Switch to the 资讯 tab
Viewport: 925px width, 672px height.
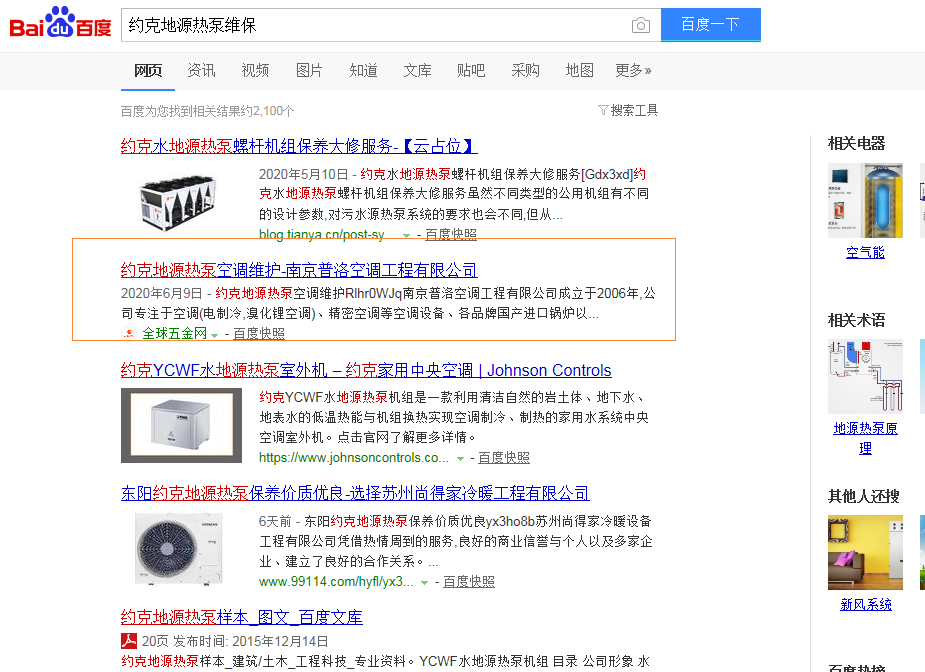(201, 71)
